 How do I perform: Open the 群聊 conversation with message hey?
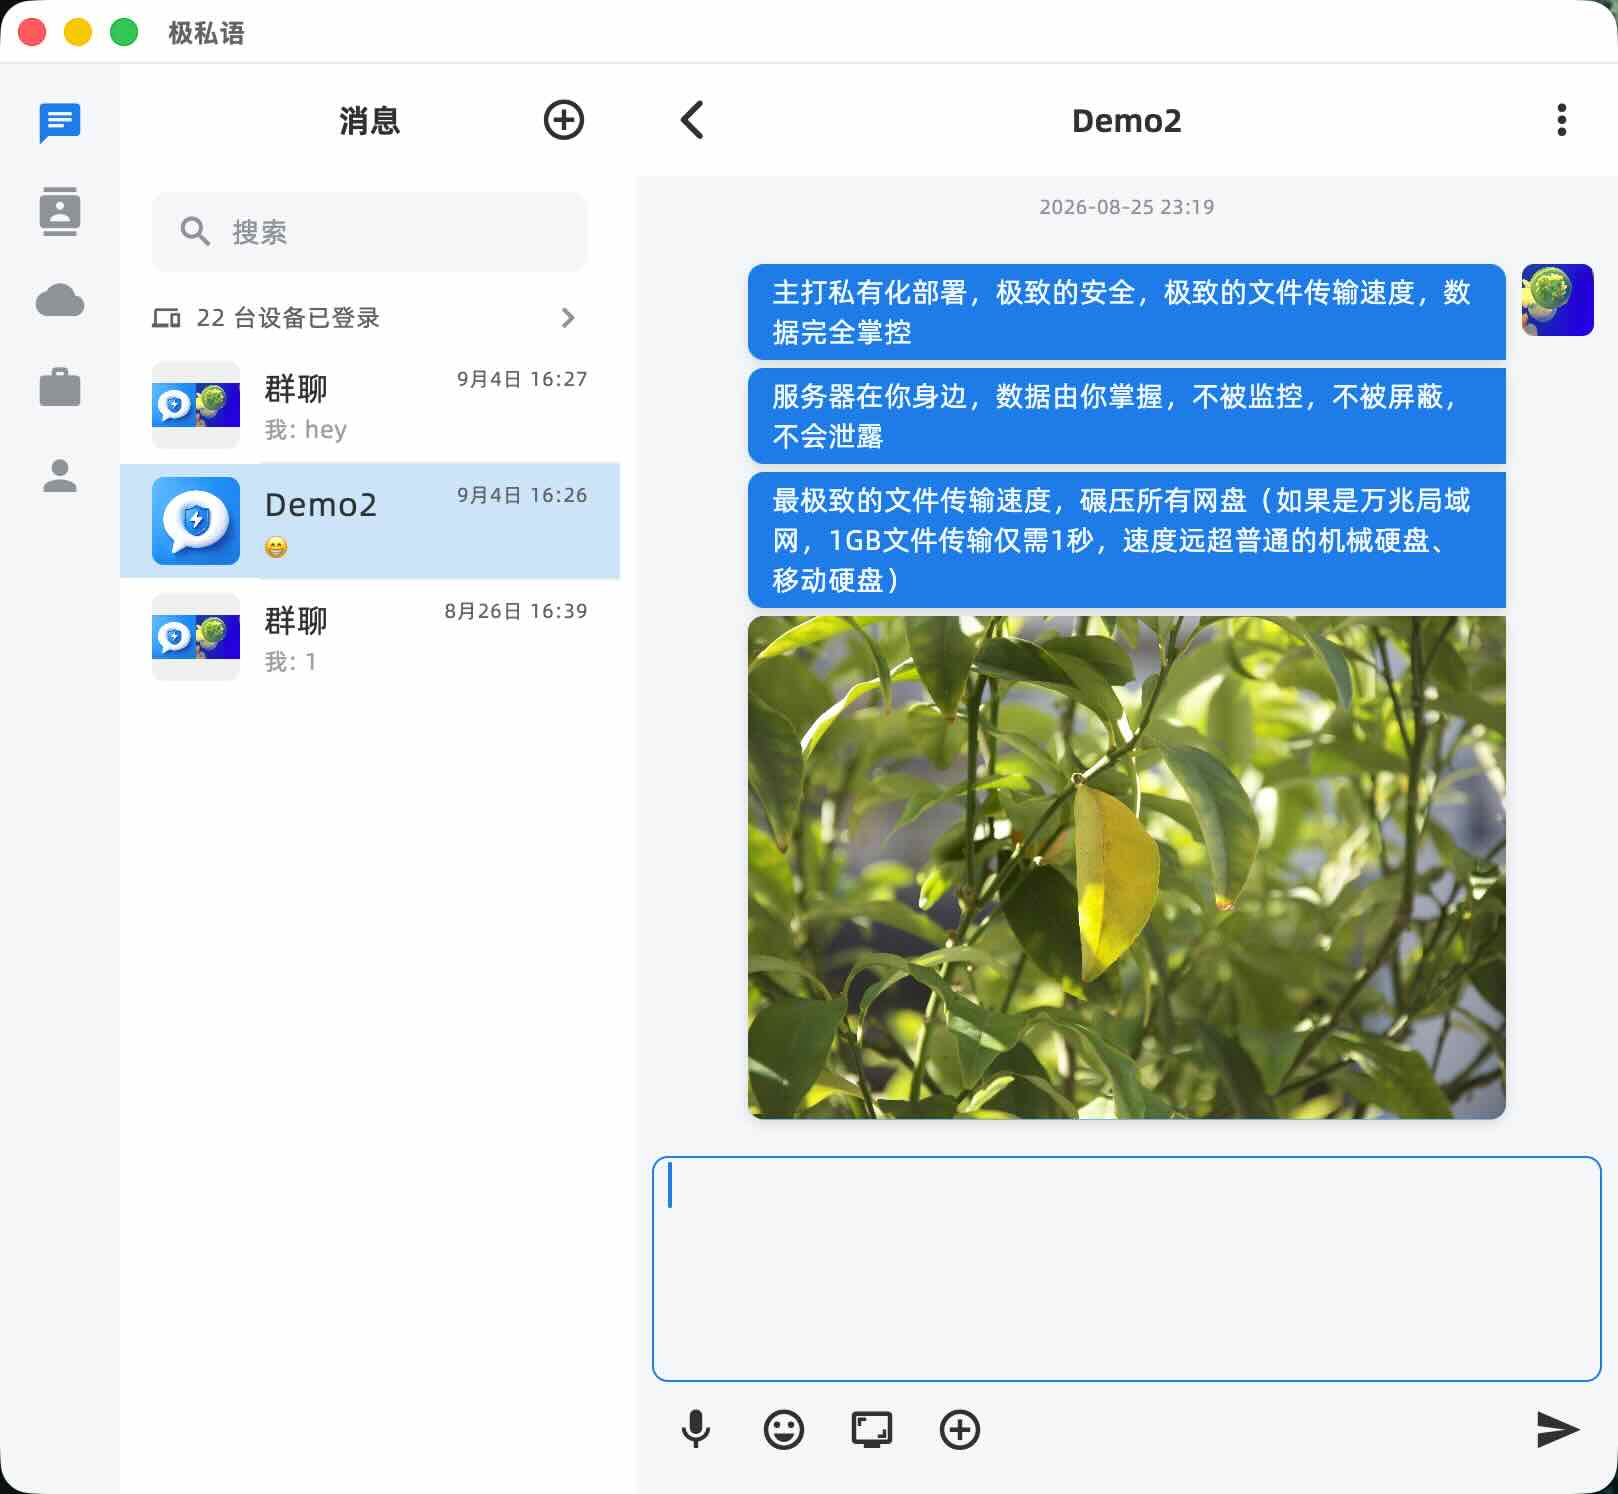[x=369, y=405]
